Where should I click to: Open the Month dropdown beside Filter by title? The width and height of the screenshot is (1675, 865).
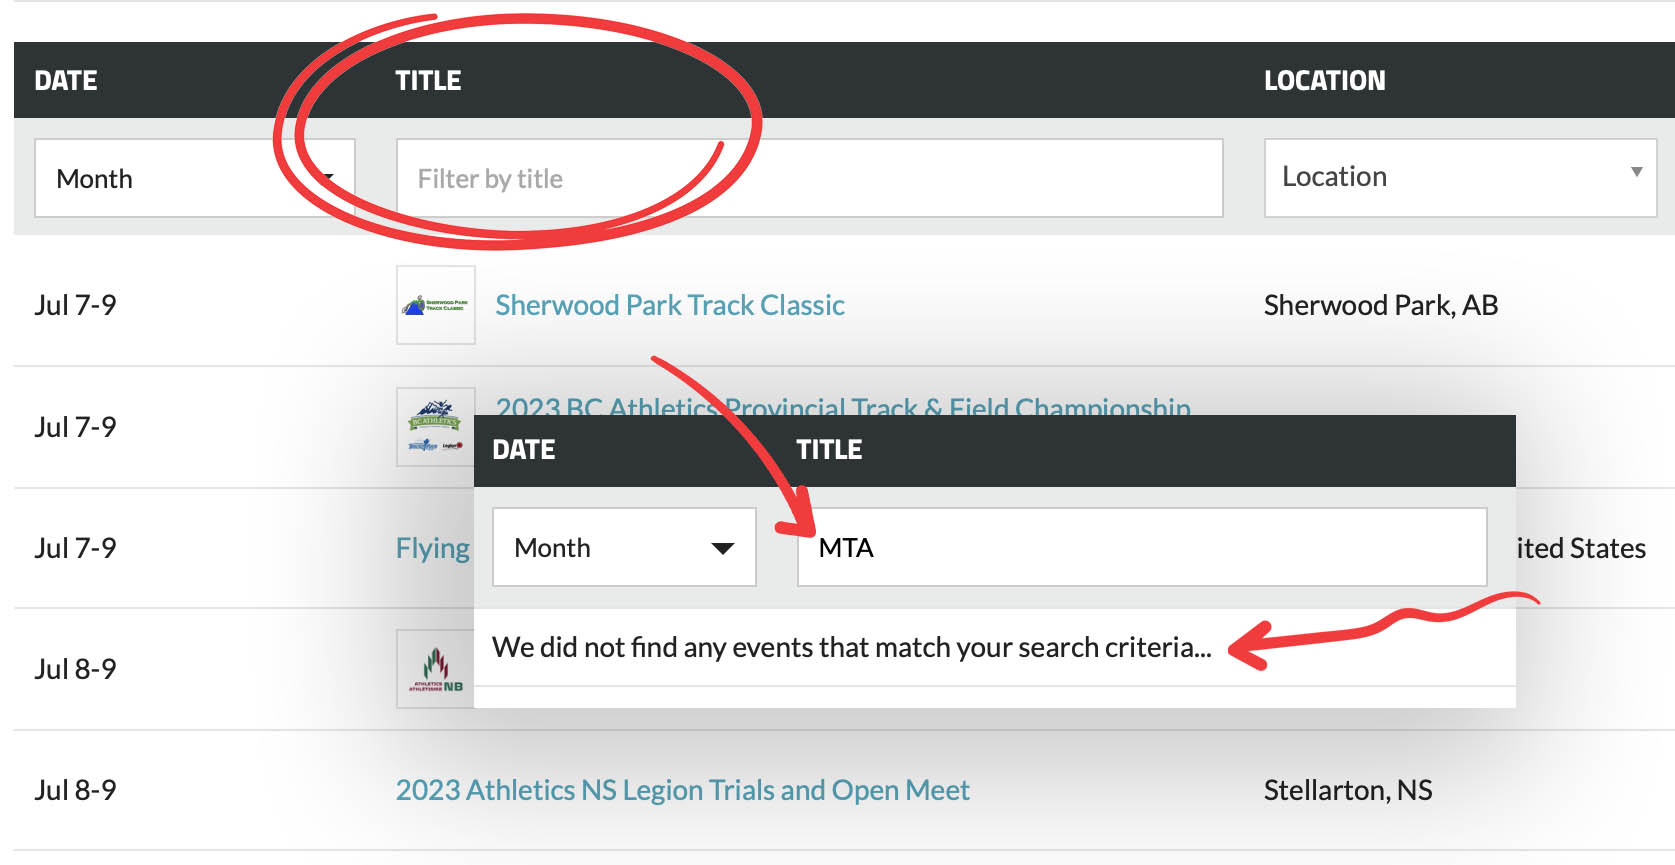pyautogui.click(x=194, y=178)
